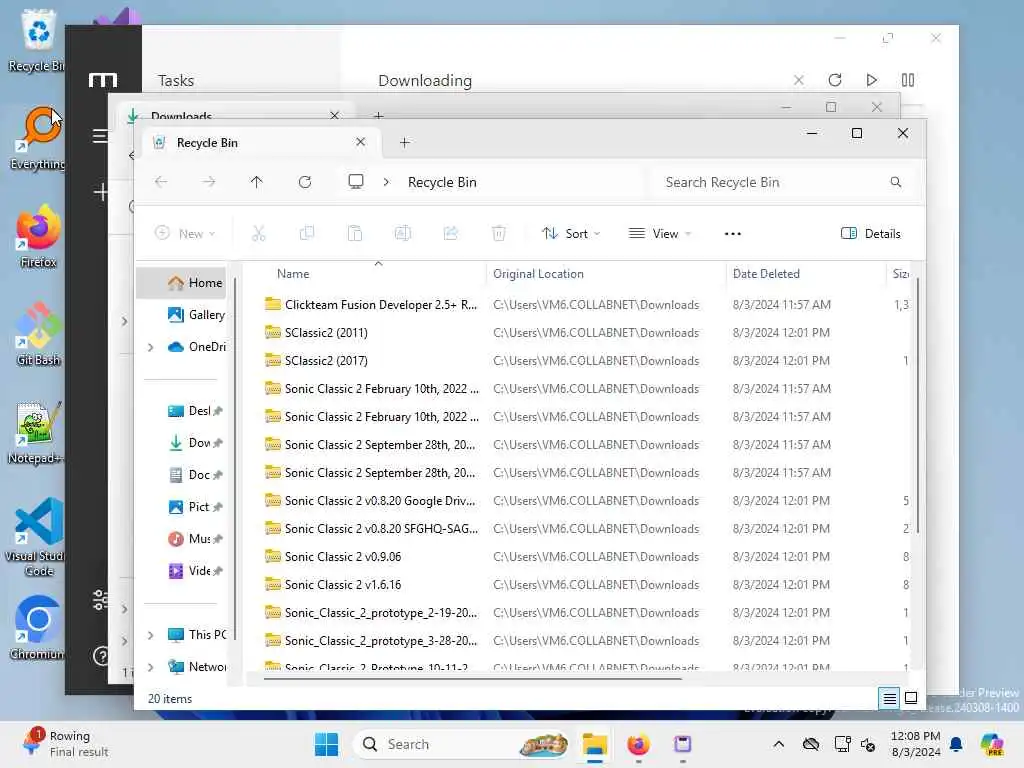This screenshot has height=768, width=1024.
Task: Open Chromium desktop shortcut
Action: (37, 628)
